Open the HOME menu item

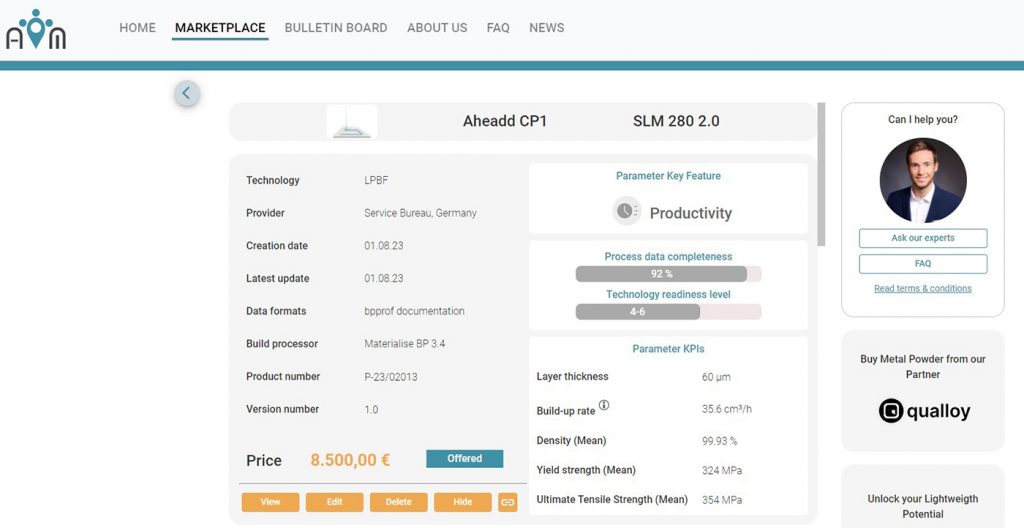tap(137, 28)
